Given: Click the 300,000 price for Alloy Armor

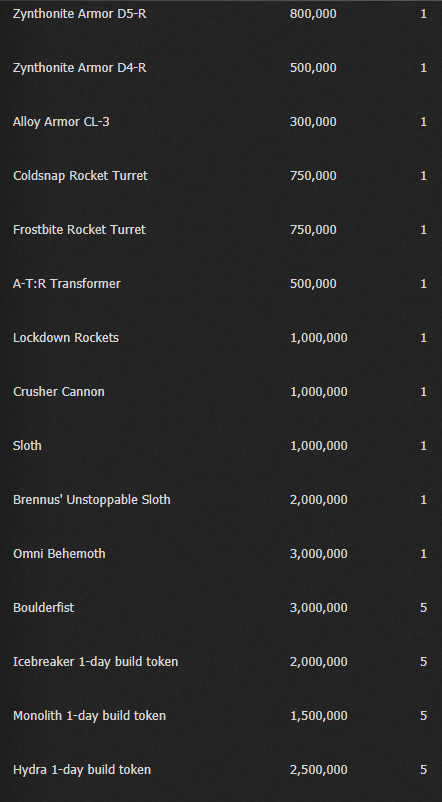Looking at the screenshot, I should click(x=313, y=122).
